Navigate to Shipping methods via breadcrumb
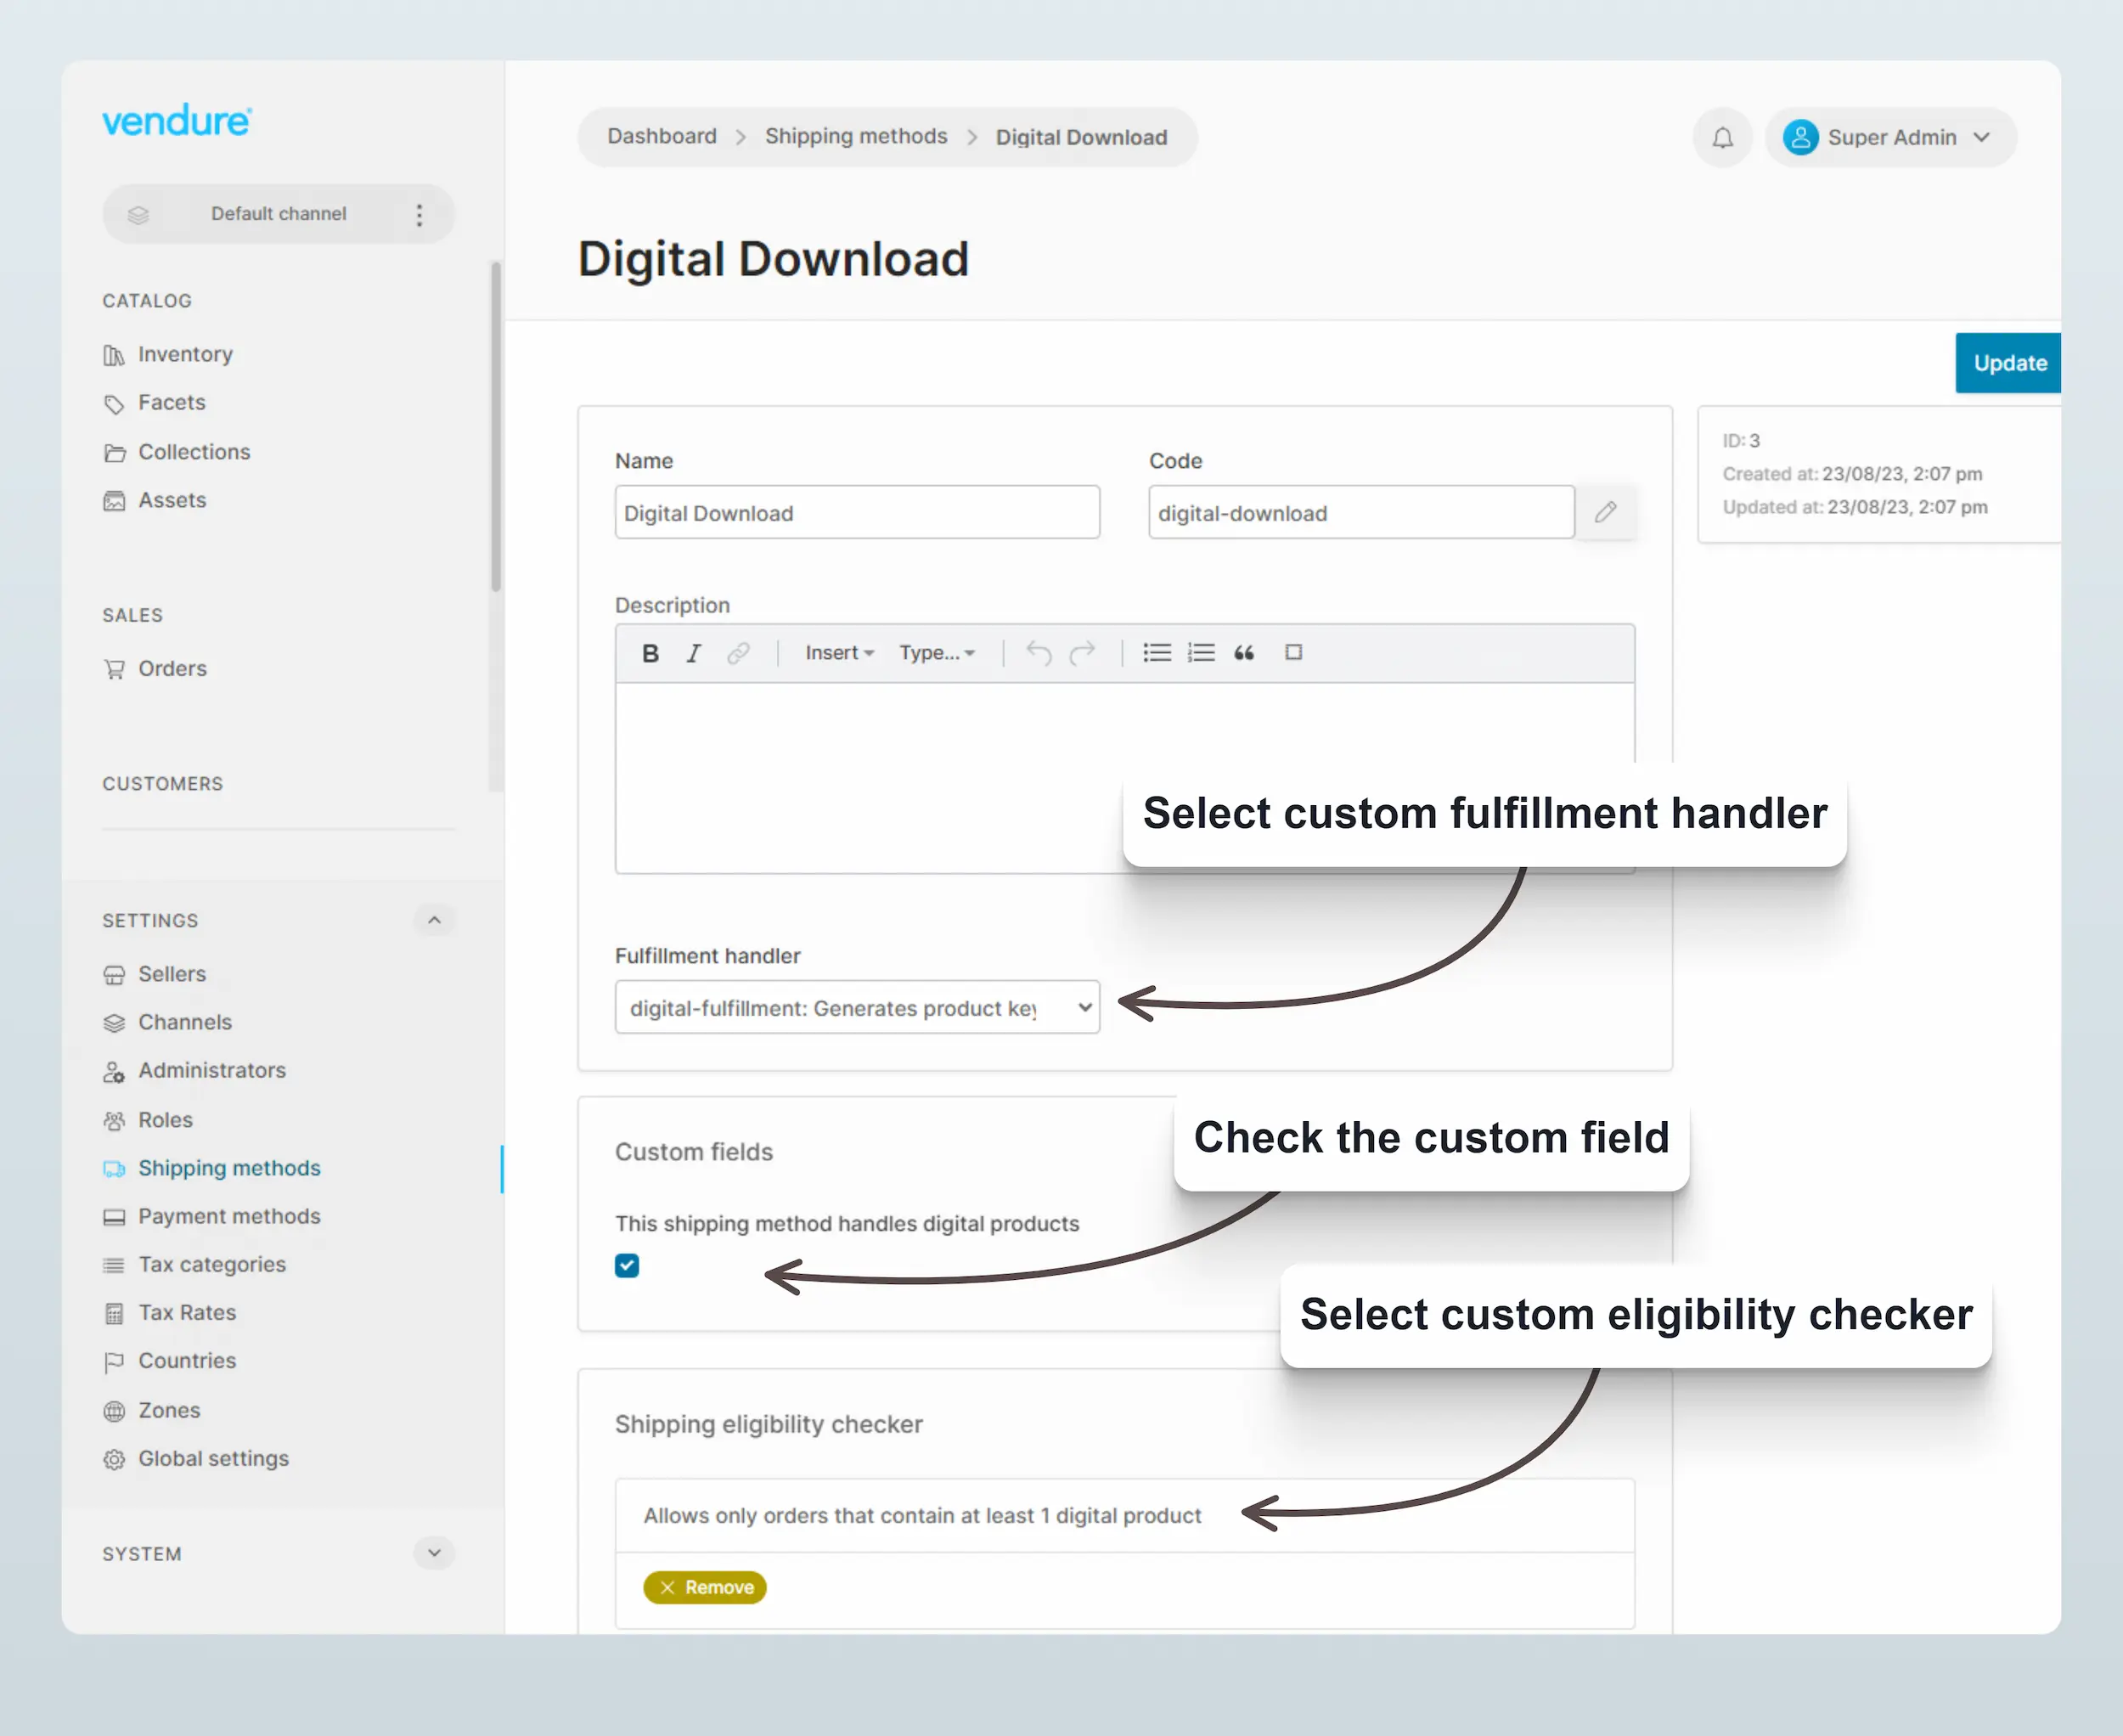Viewport: 2123px width, 1736px height. tap(855, 137)
